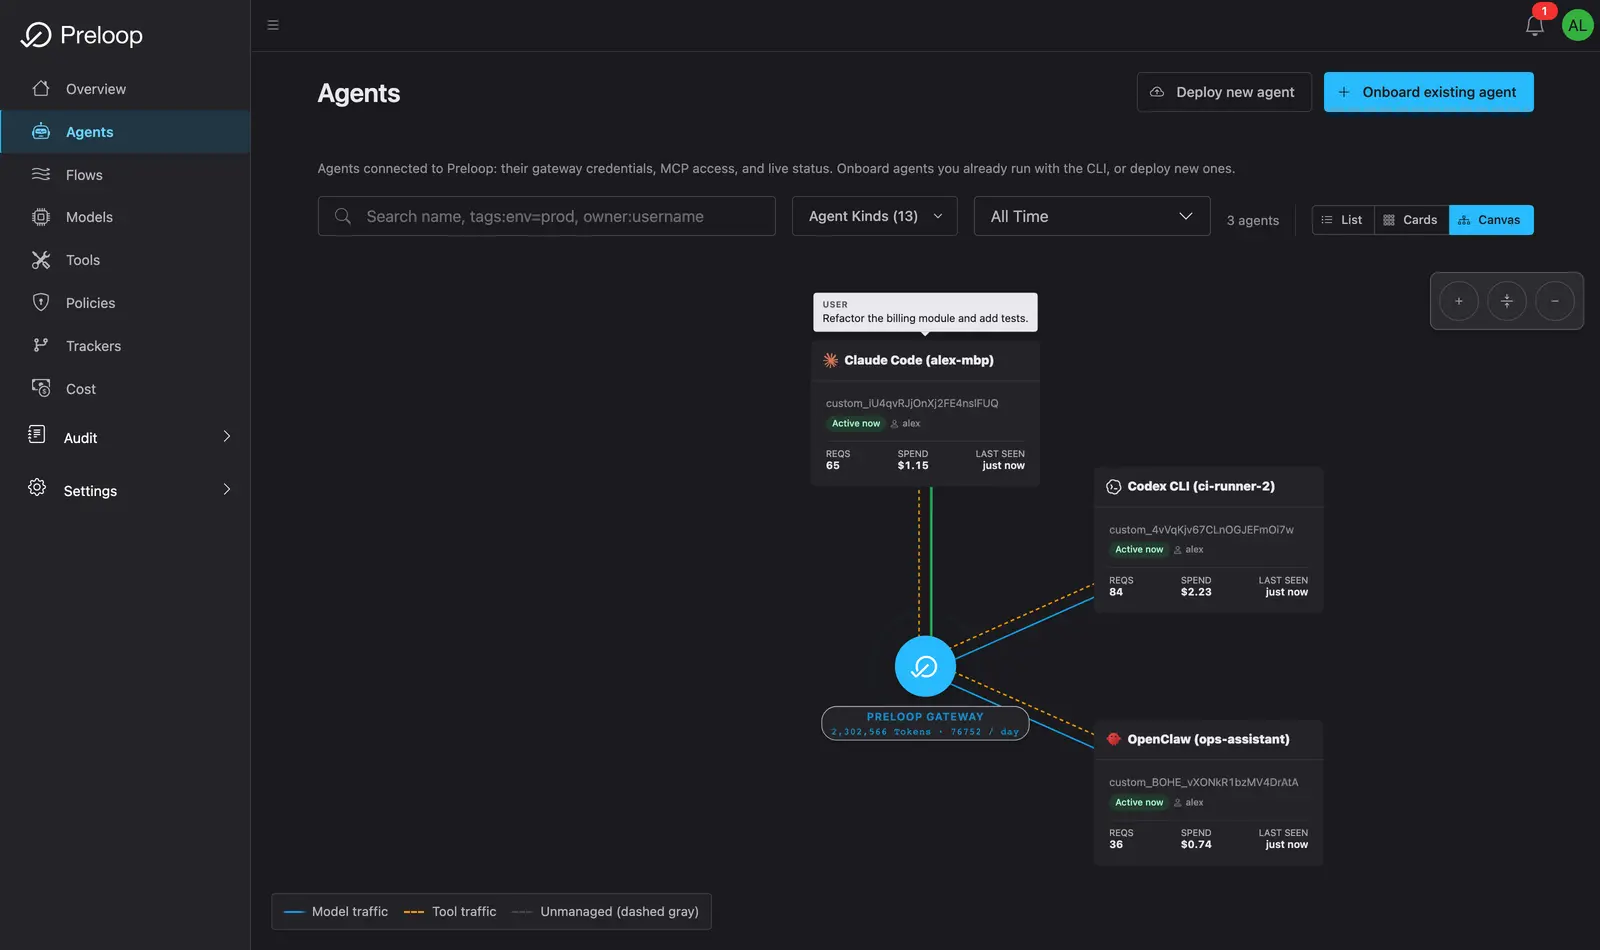The height and width of the screenshot is (950, 1600).
Task: Go to the Agents page
Action: click(x=125, y=132)
